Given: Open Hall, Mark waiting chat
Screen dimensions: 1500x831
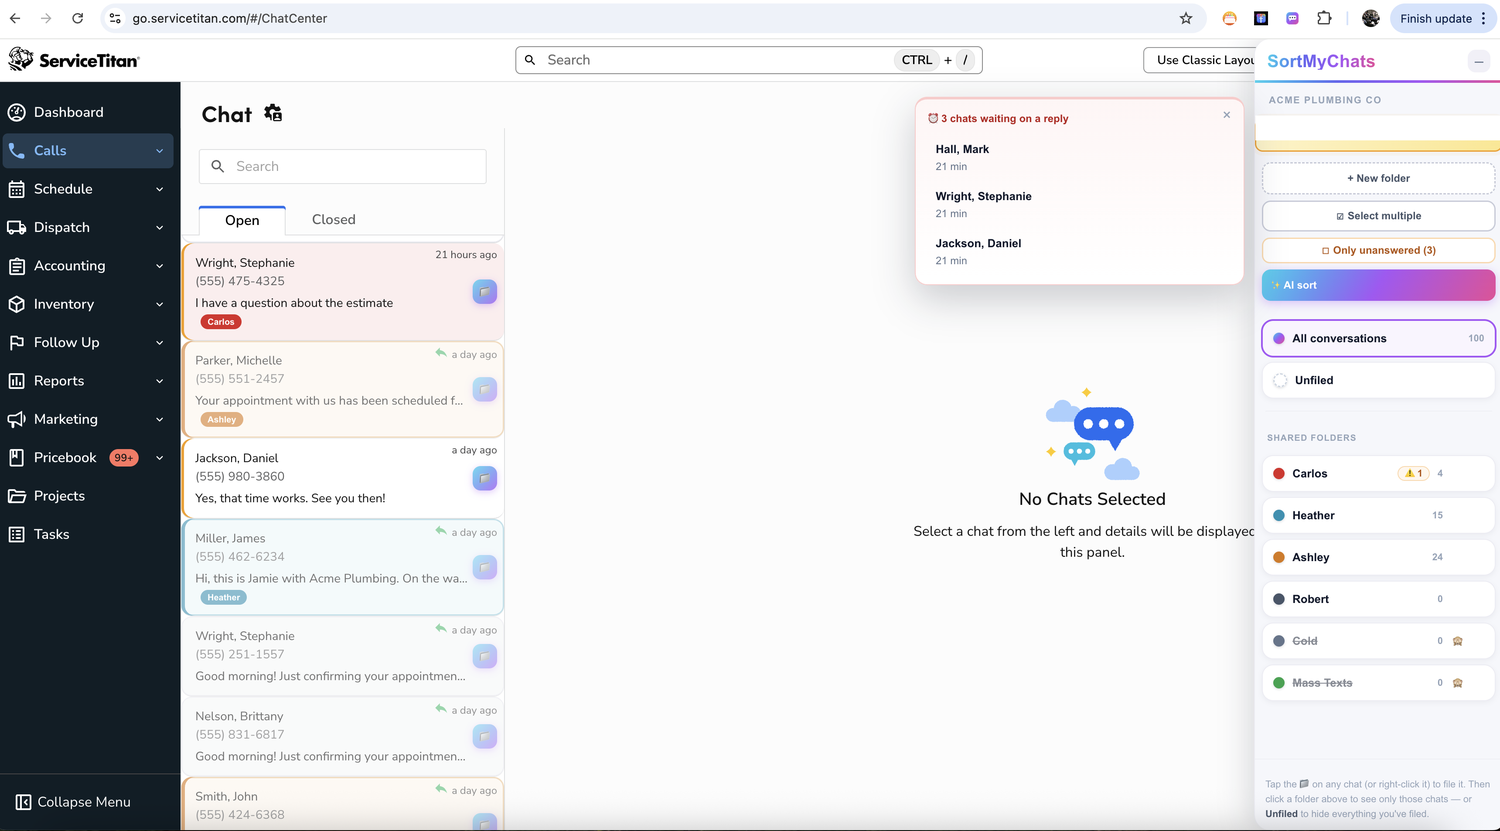Looking at the screenshot, I should coord(1079,157).
